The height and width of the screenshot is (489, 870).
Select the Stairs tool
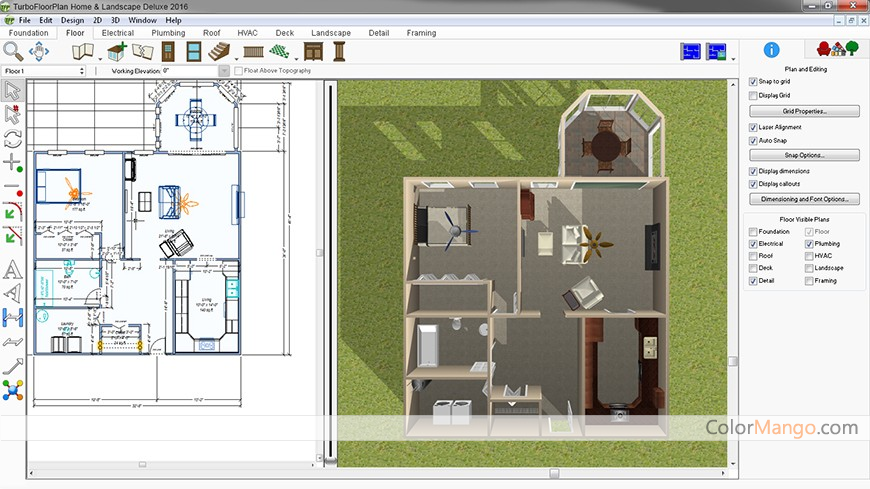[219, 52]
